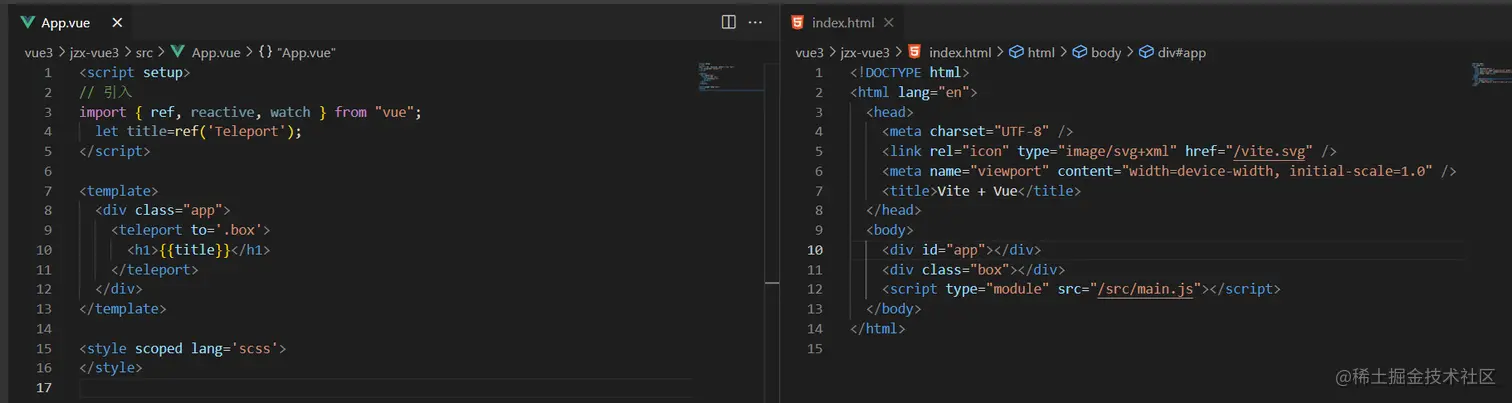Select the cube icon before div#app breadcrumb
Viewport: 1512px width, 403px height.
1145,52
